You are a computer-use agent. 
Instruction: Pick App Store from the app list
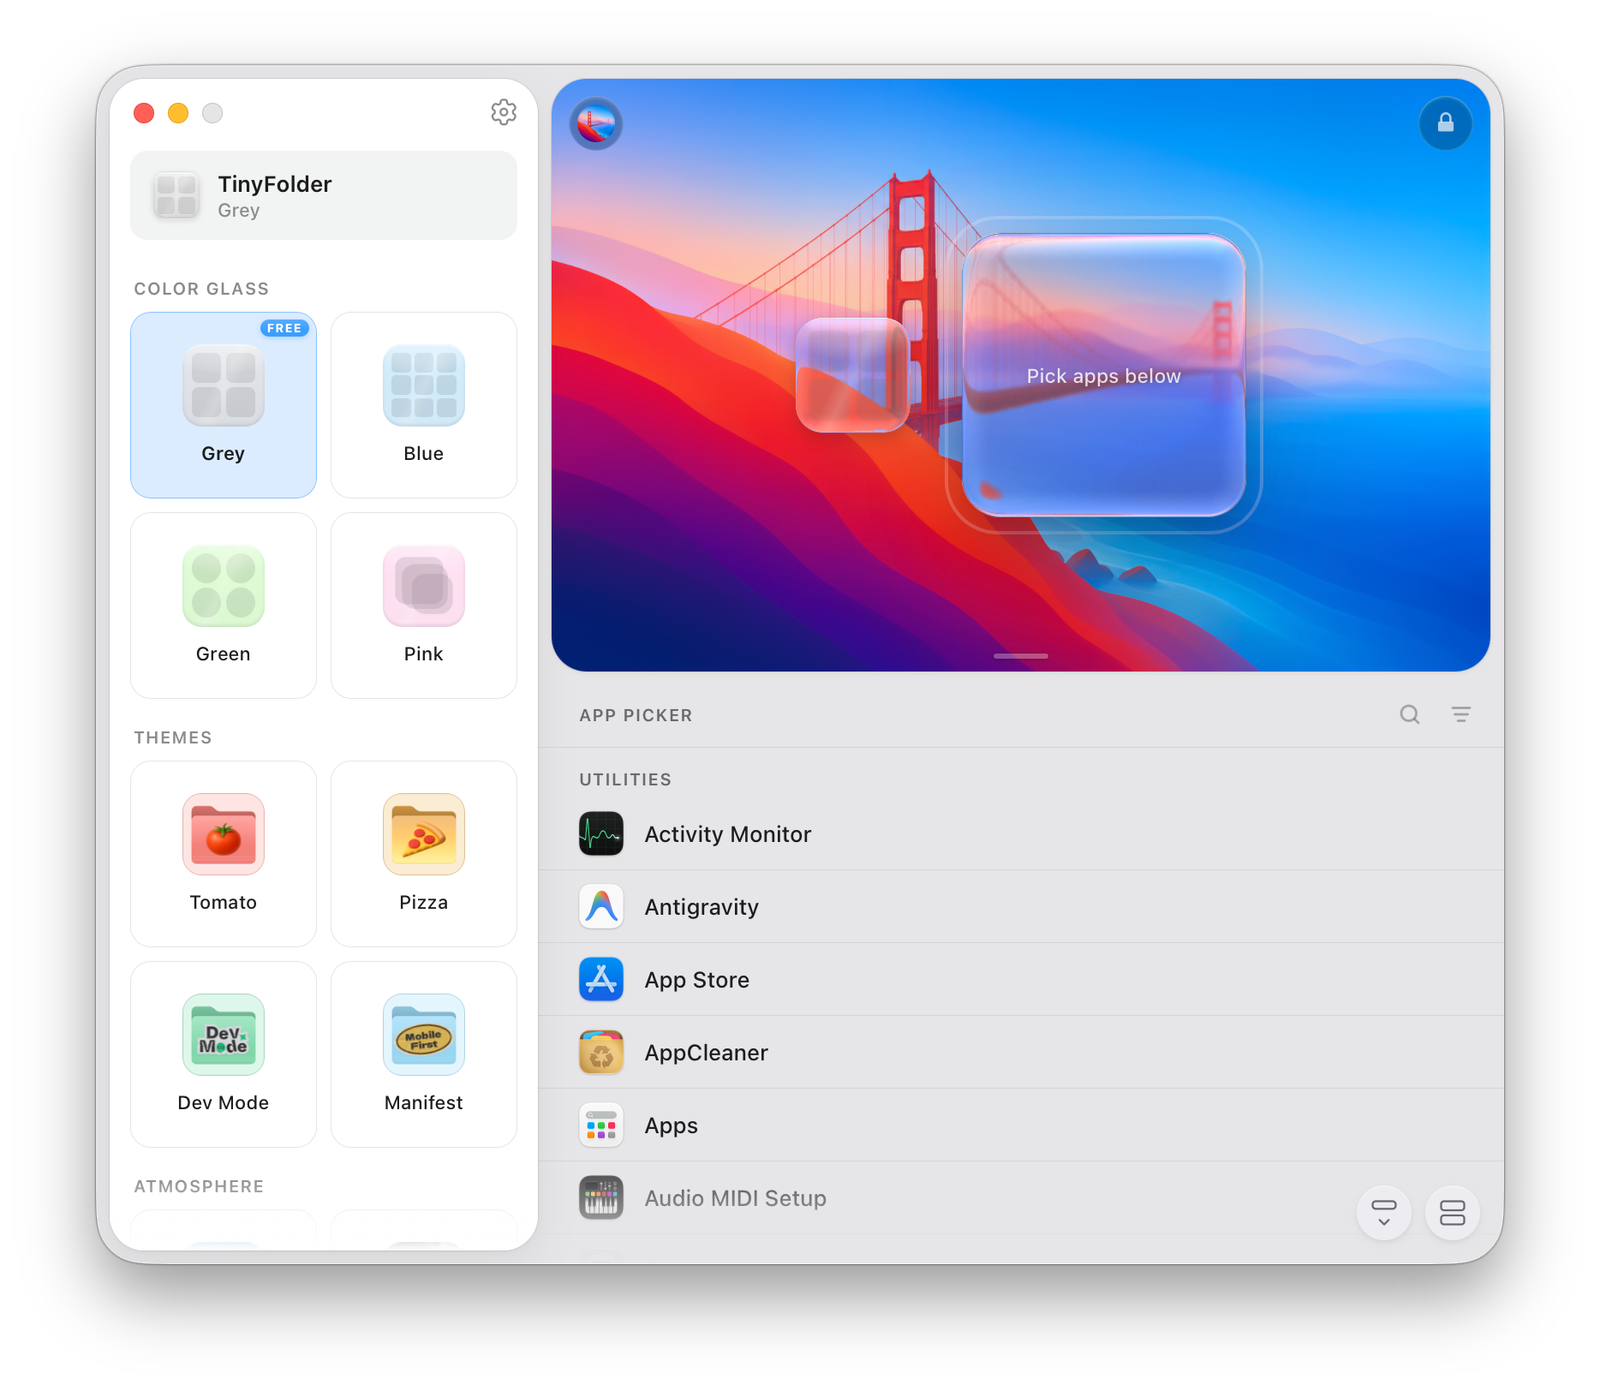[1021, 980]
